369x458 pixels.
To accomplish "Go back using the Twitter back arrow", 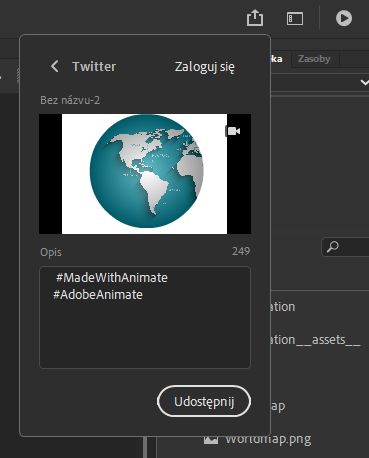I will click(x=55, y=66).
